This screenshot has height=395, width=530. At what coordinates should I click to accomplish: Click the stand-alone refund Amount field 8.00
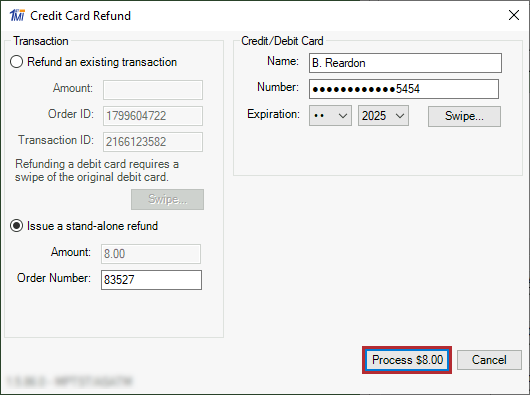pyautogui.click(x=151, y=254)
